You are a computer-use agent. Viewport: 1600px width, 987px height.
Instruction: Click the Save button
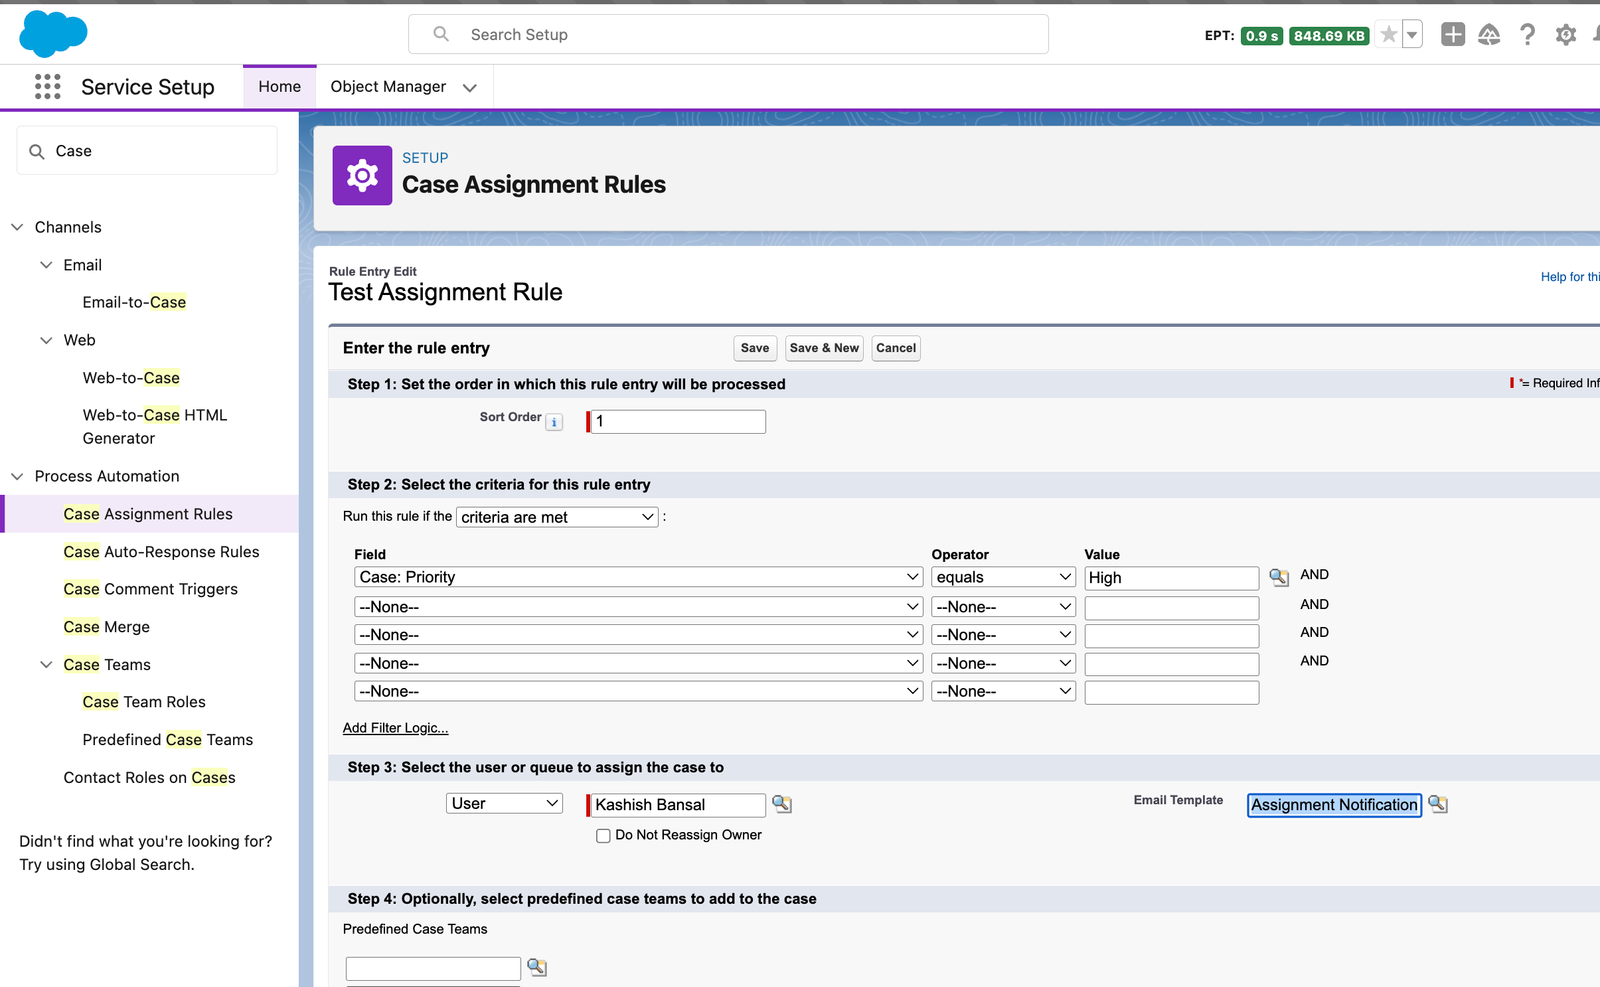pyautogui.click(x=755, y=348)
